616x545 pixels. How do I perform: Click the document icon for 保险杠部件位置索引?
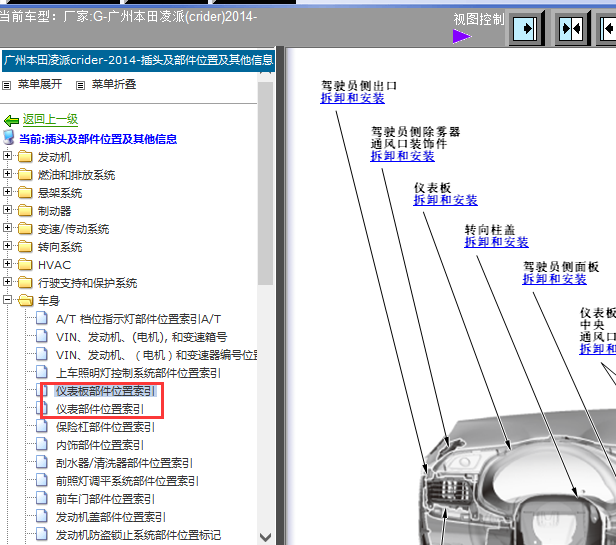42,426
